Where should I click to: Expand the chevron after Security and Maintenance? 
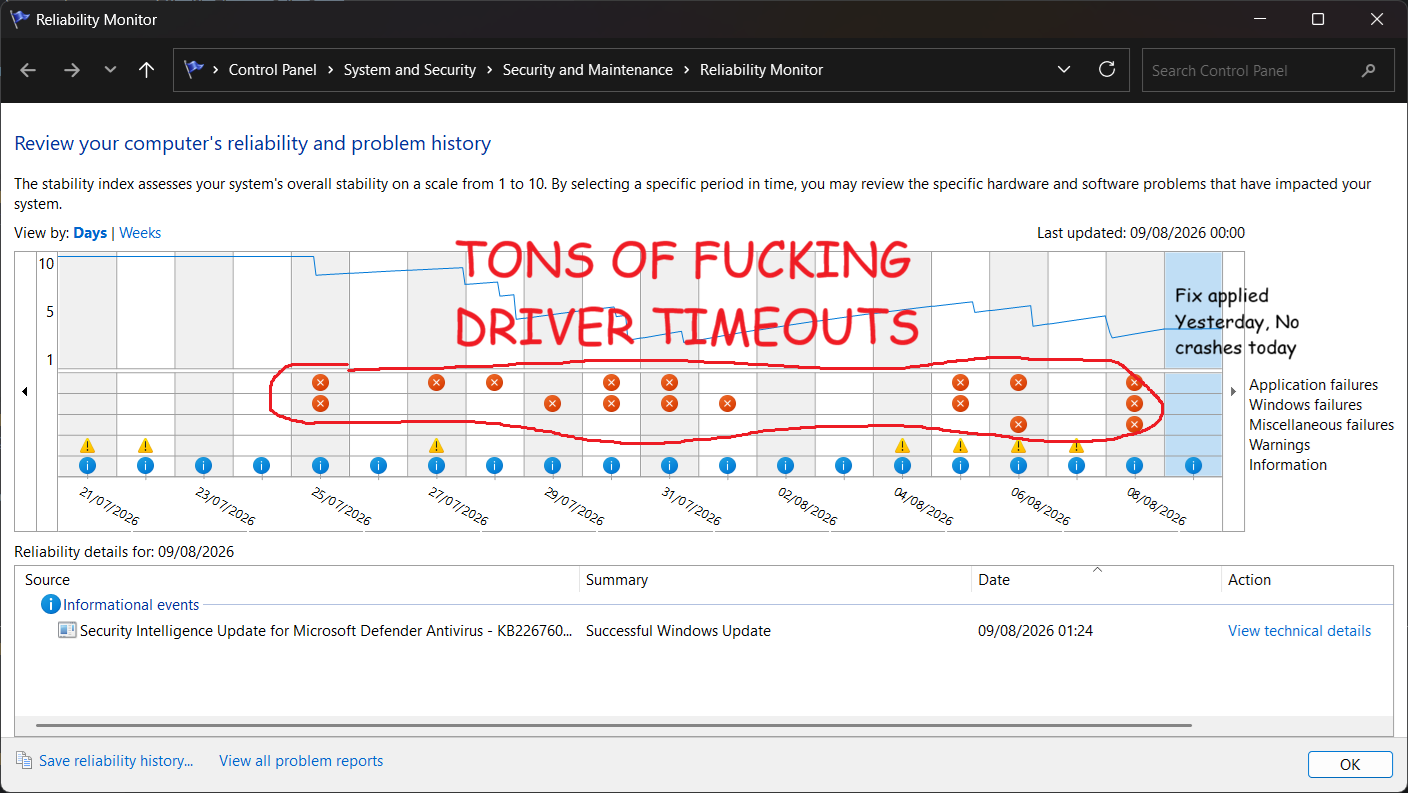coord(686,70)
